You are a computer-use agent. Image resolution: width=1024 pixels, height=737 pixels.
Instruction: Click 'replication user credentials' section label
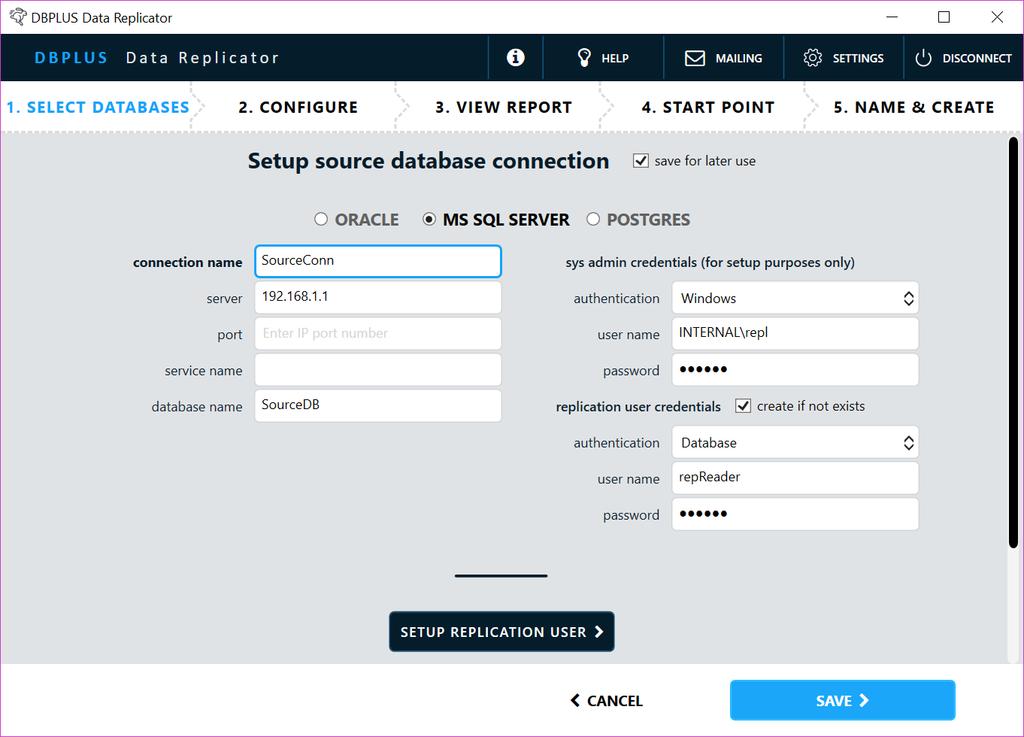(638, 407)
